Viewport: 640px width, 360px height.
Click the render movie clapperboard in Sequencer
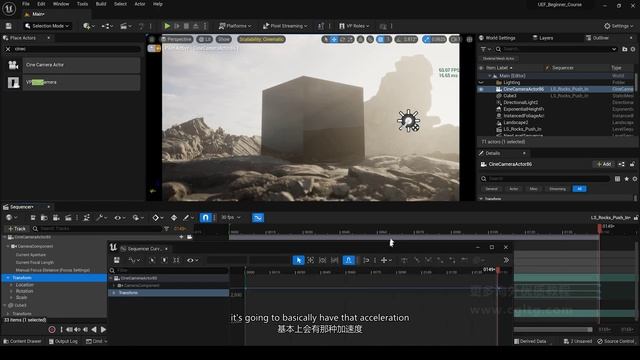tap(68, 218)
